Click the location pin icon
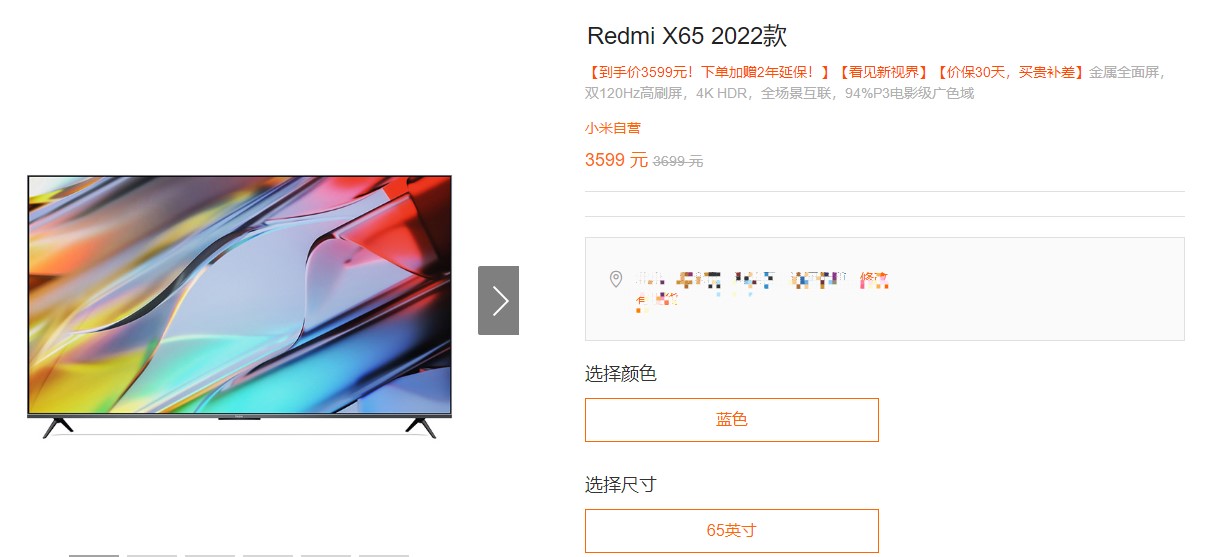 [x=616, y=279]
